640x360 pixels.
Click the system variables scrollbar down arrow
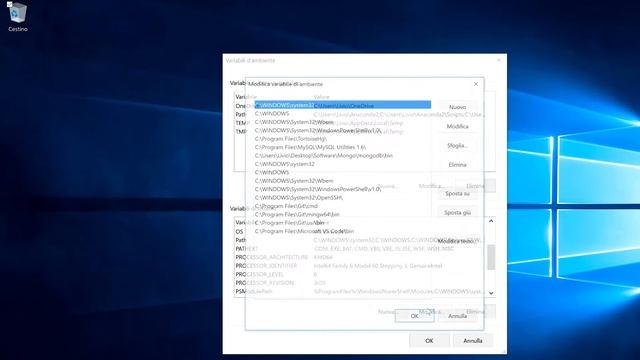[x=491, y=293]
